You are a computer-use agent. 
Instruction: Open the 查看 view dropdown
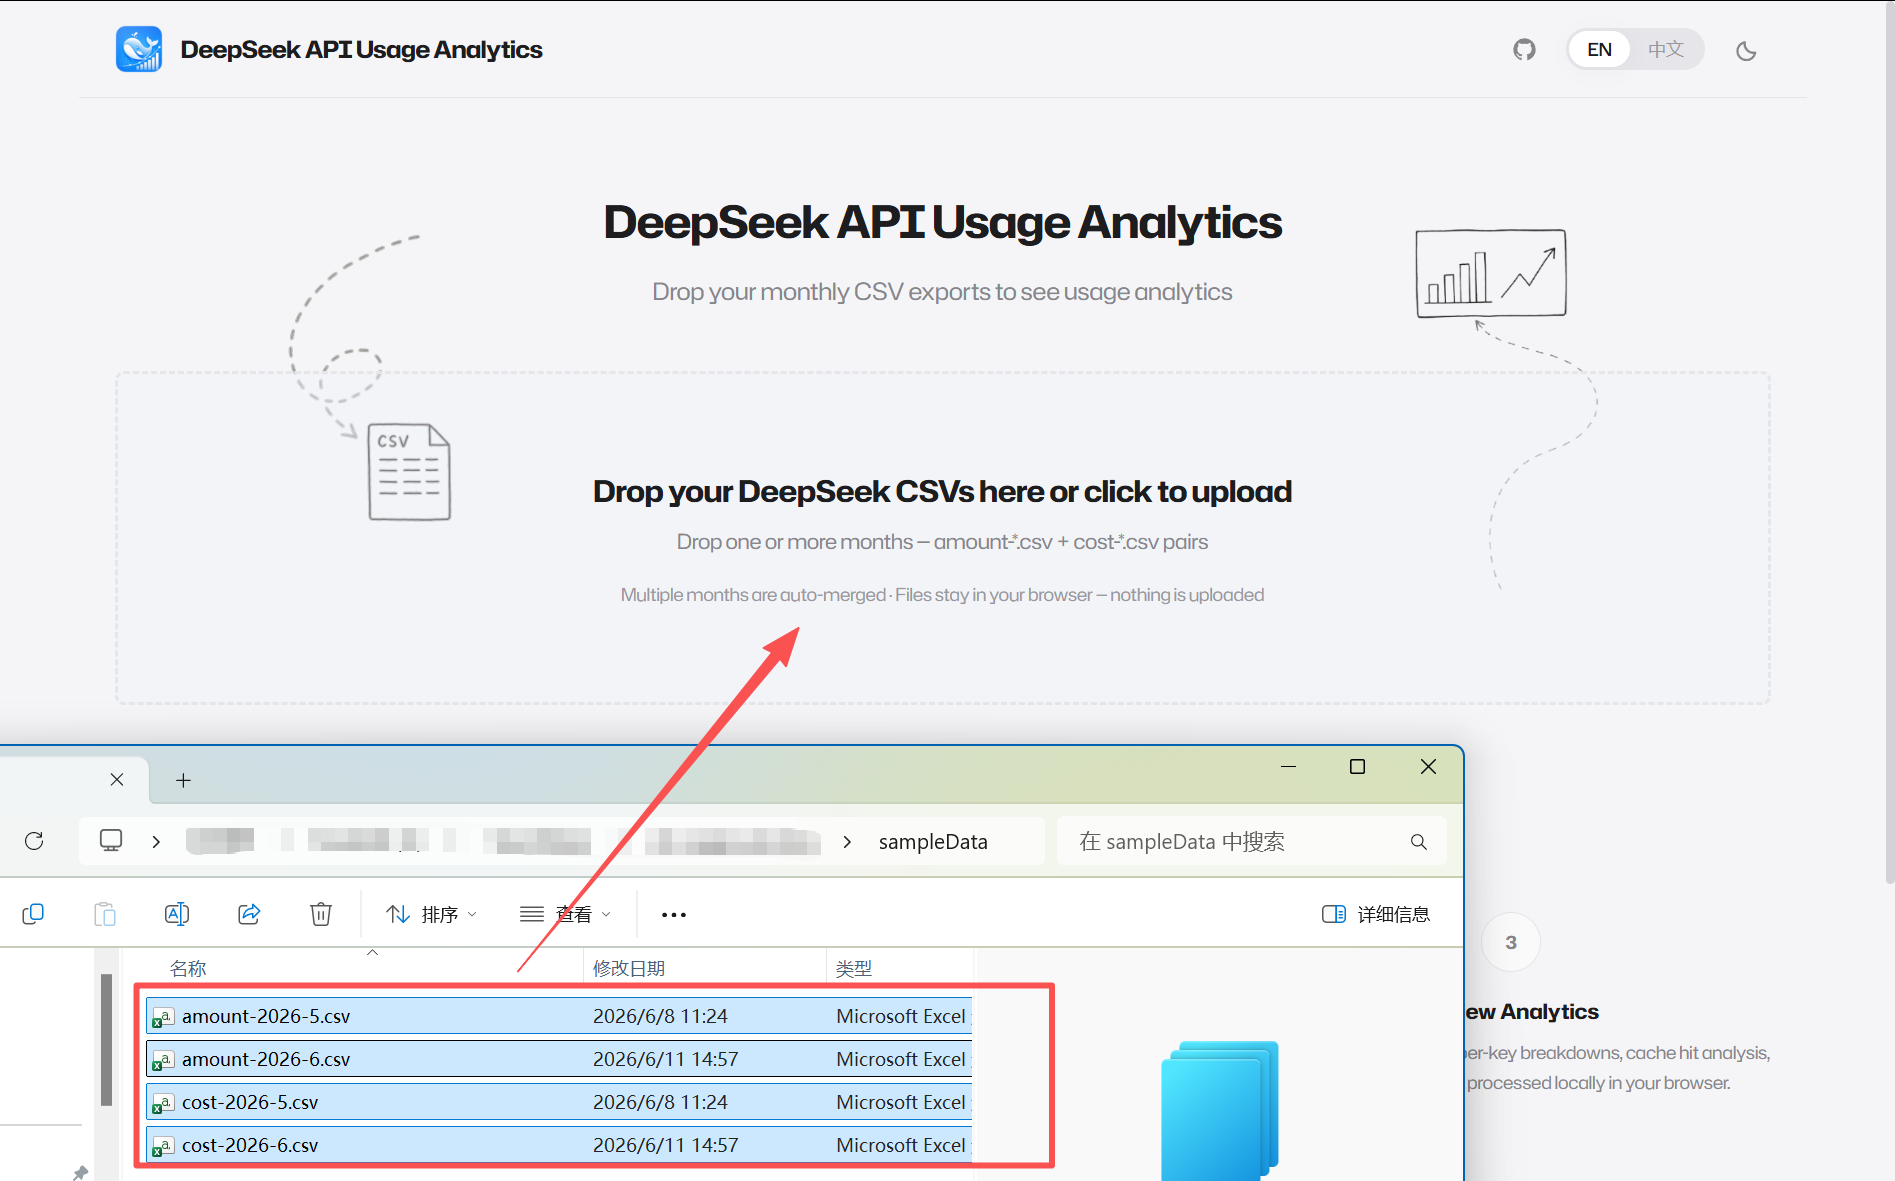(x=566, y=914)
